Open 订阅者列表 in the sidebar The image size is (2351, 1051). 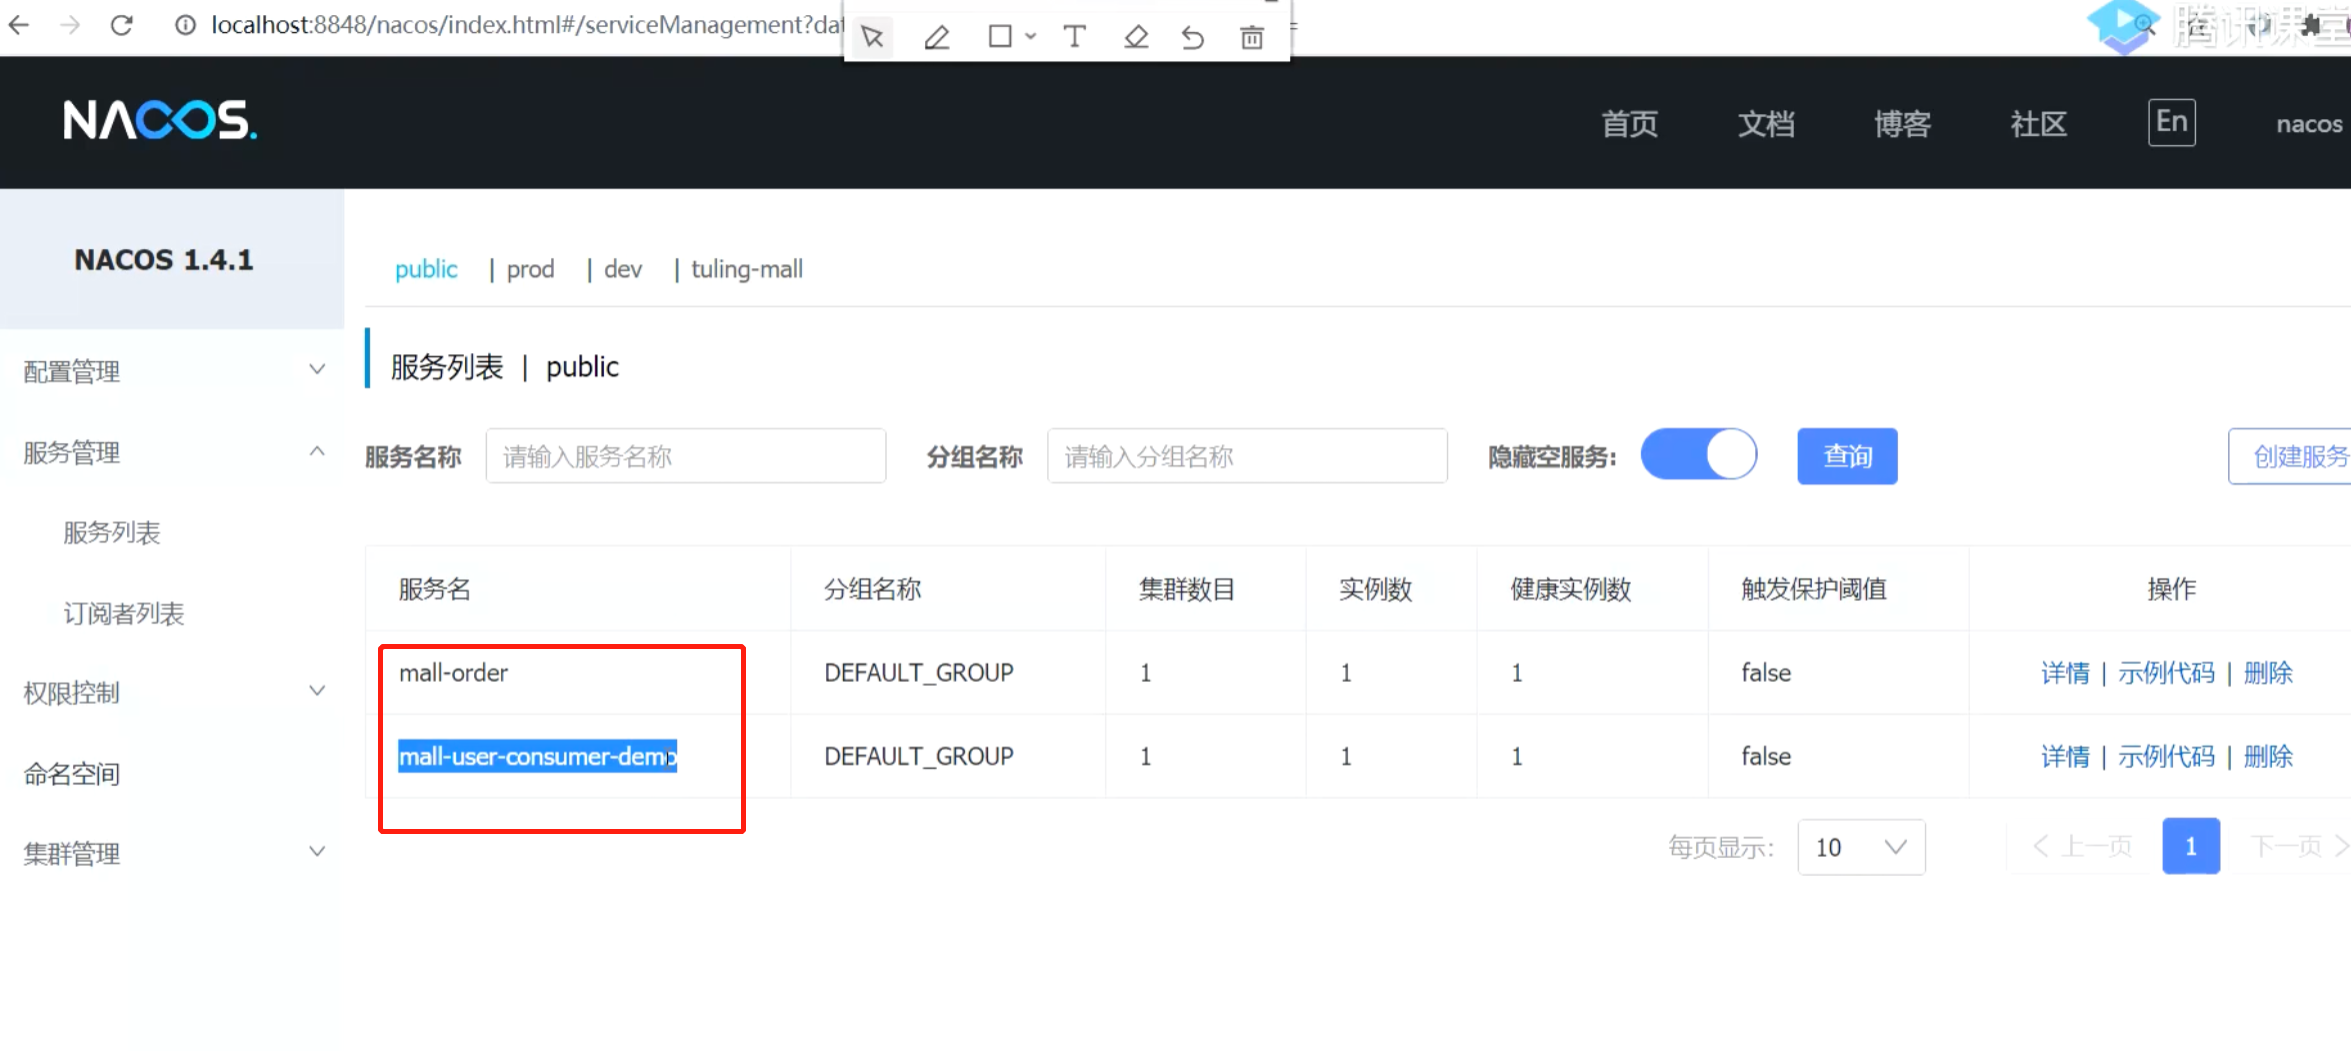(124, 613)
